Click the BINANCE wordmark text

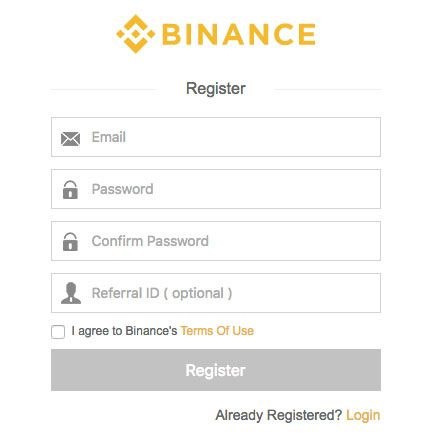pos(239,34)
